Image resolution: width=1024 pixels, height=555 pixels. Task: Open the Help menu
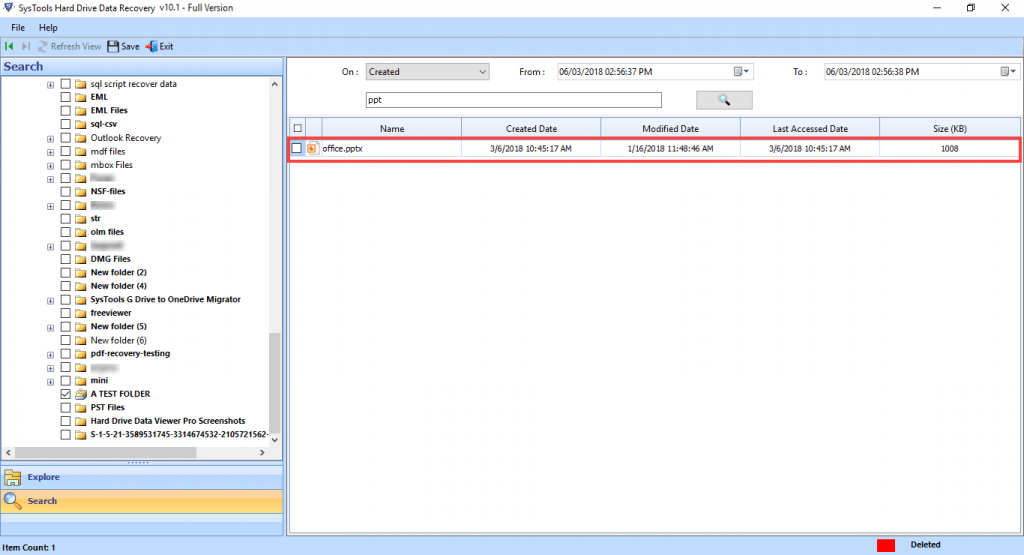tap(48, 27)
